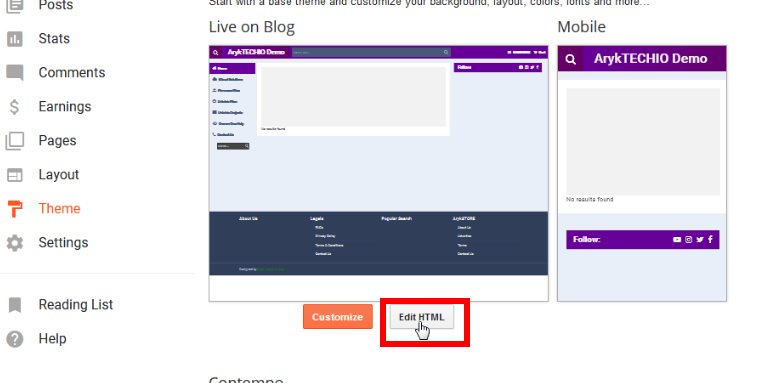Click Instagram icon in mobile Follow bar

click(689, 240)
